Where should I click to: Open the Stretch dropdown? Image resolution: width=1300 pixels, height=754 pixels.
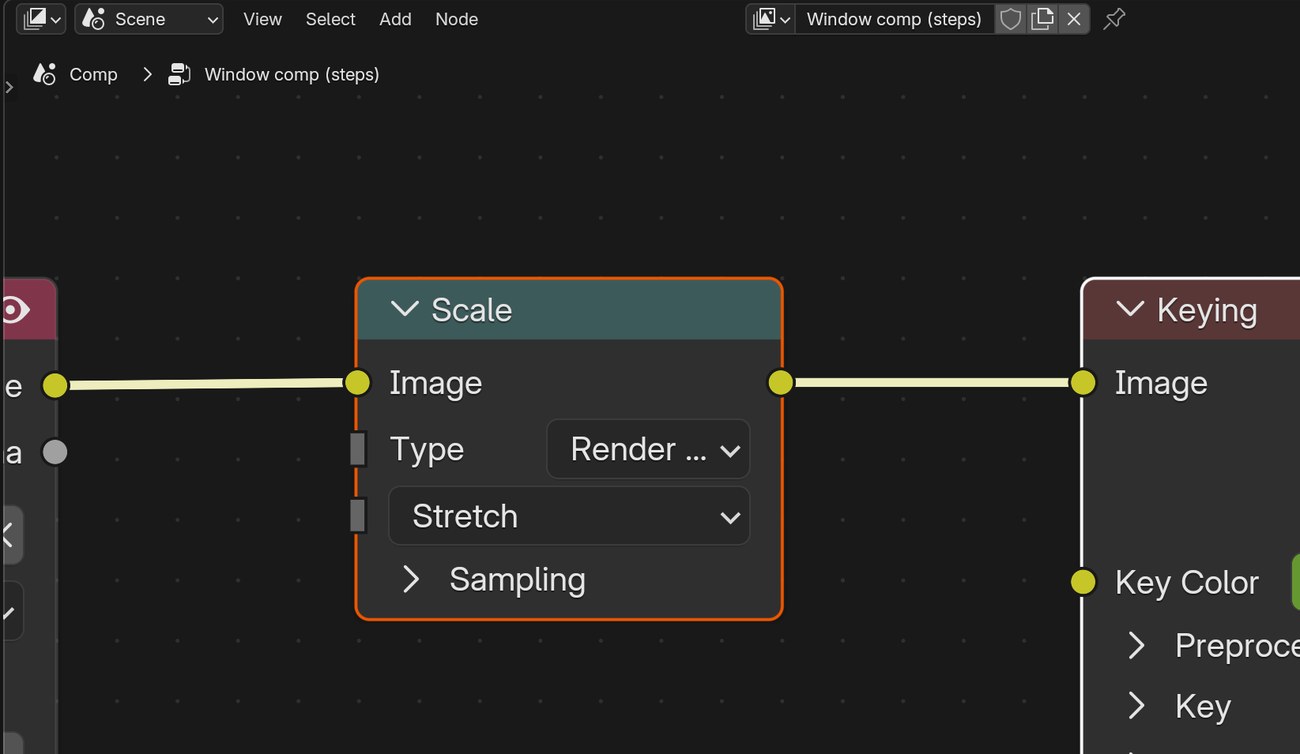click(569, 516)
